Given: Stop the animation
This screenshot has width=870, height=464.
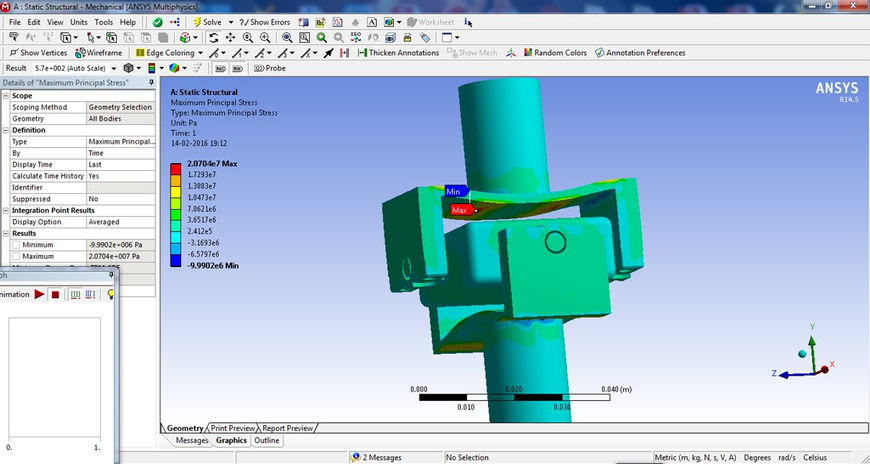Looking at the screenshot, I should click(x=55, y=295).
